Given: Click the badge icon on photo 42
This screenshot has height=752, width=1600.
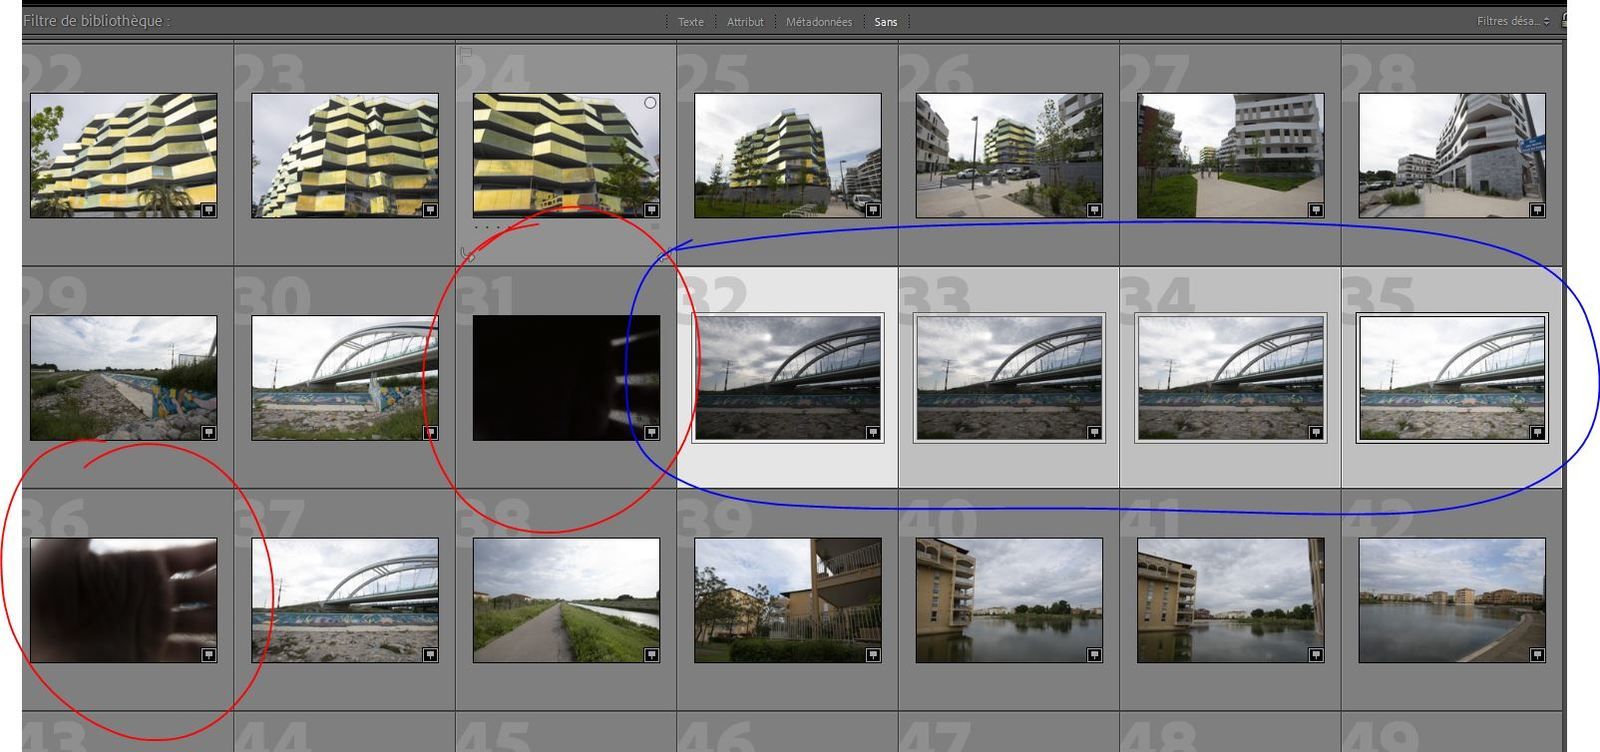Looking at the screenshot, I should pyautogui.click(x=1537, y=655).
